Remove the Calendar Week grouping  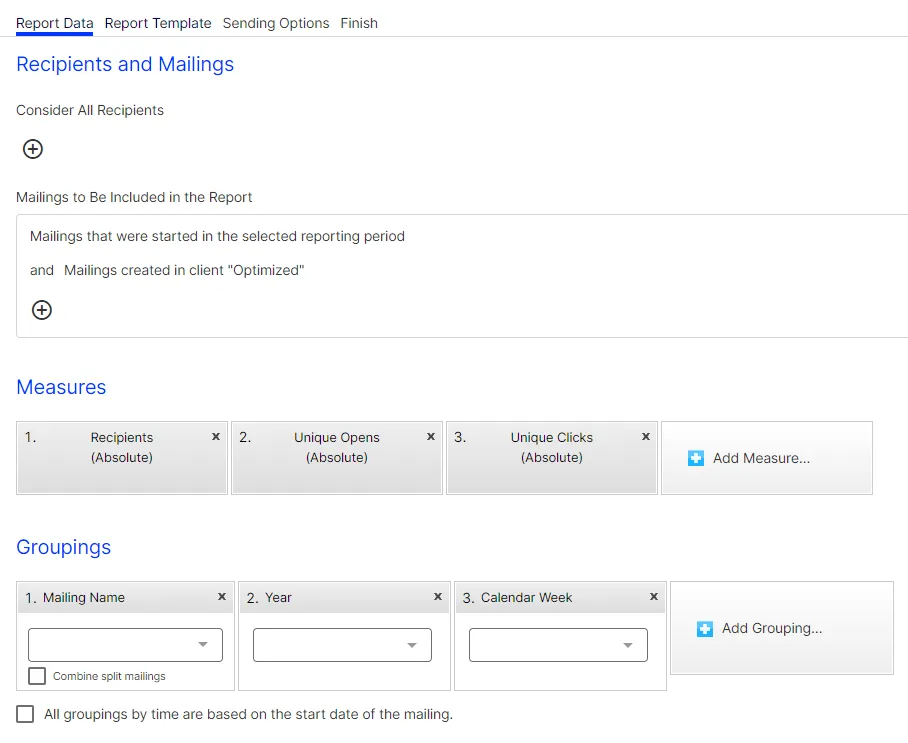coord(654,596)
